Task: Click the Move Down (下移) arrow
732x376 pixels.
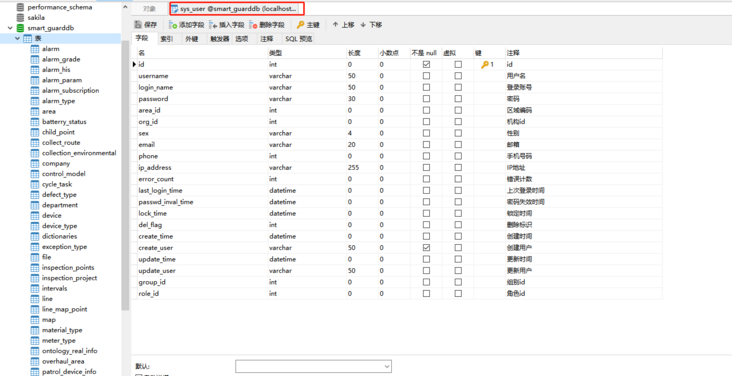Action: pos(363,25)
